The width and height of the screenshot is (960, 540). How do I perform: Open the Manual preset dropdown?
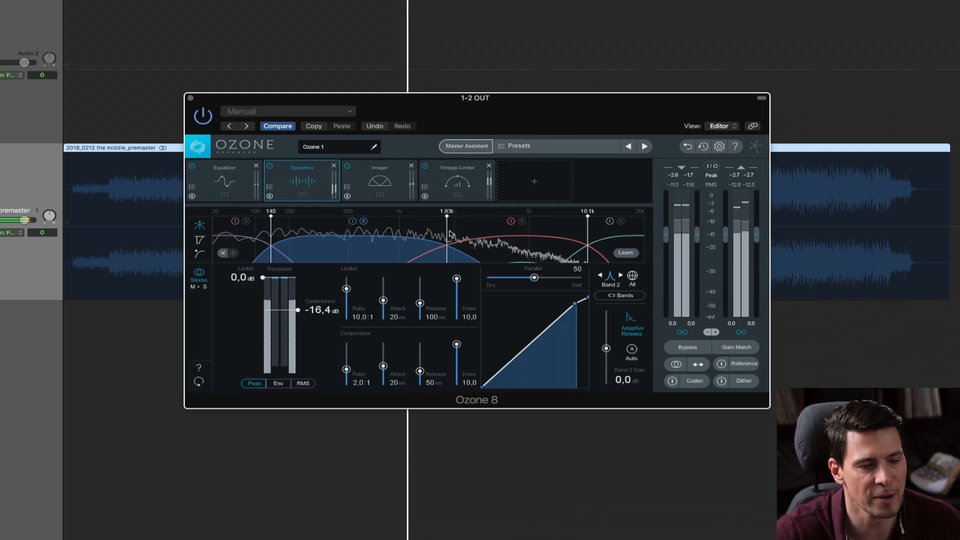click(287, 111)
